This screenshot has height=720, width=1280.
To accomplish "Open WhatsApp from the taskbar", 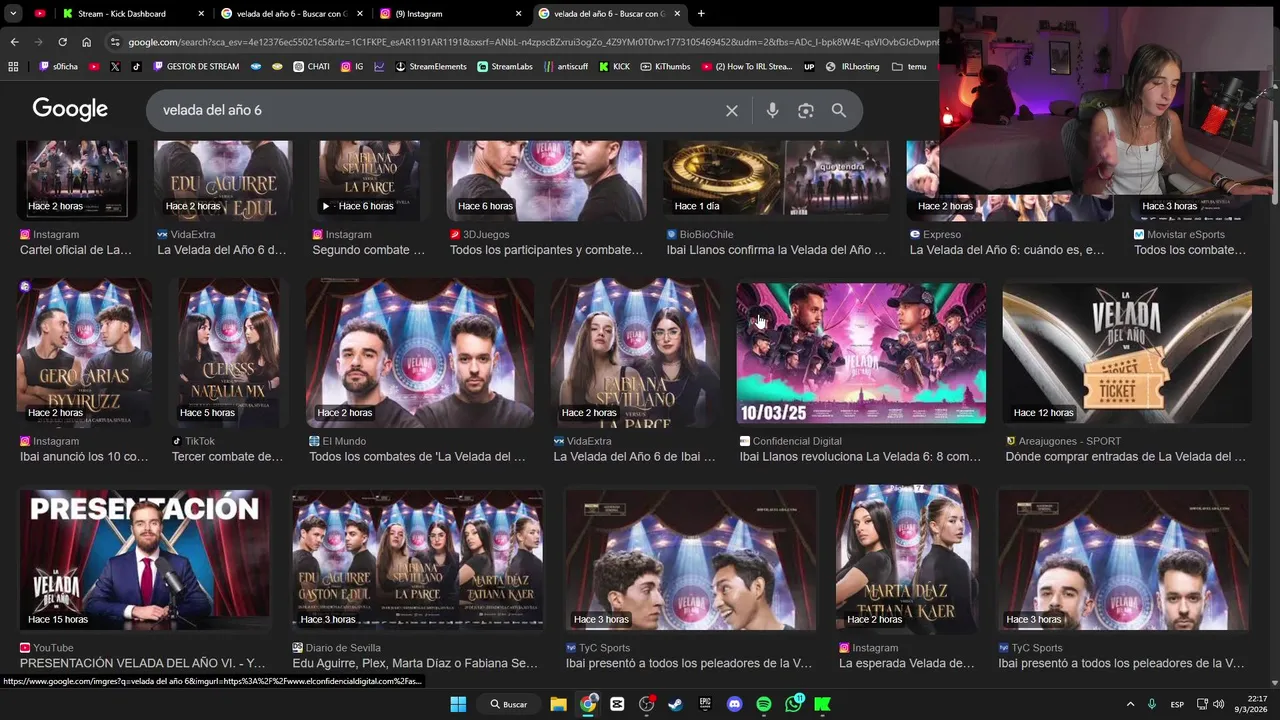I will pos(794,704).
